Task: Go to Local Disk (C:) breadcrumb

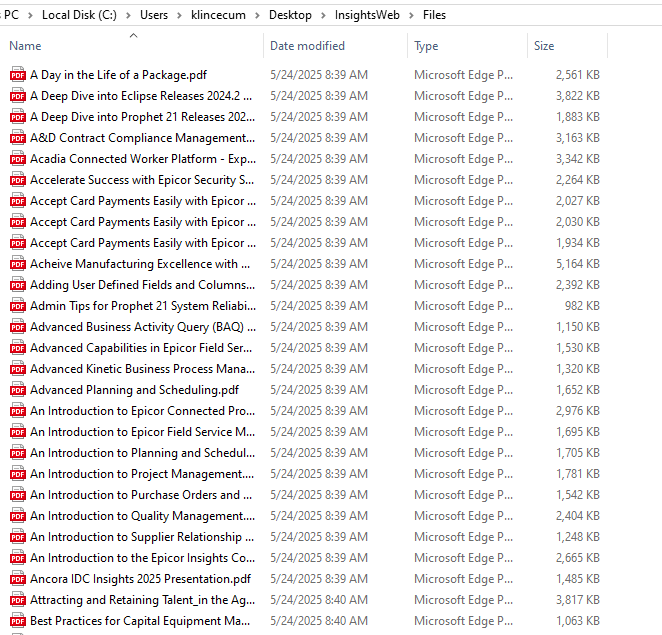Action: (79, 15)
